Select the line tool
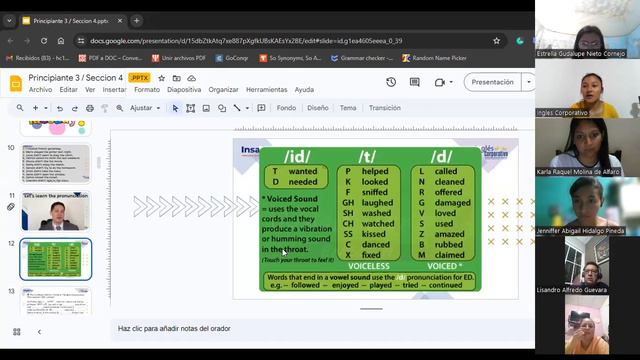This screenshot has height=360, width=640. 237,108
